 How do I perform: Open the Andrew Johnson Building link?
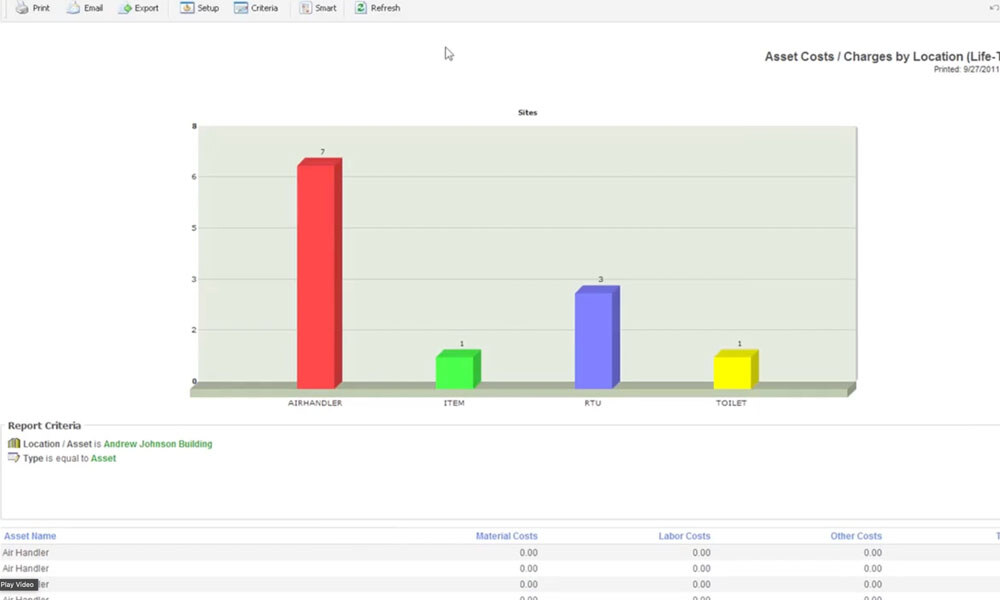coord(157,443)
